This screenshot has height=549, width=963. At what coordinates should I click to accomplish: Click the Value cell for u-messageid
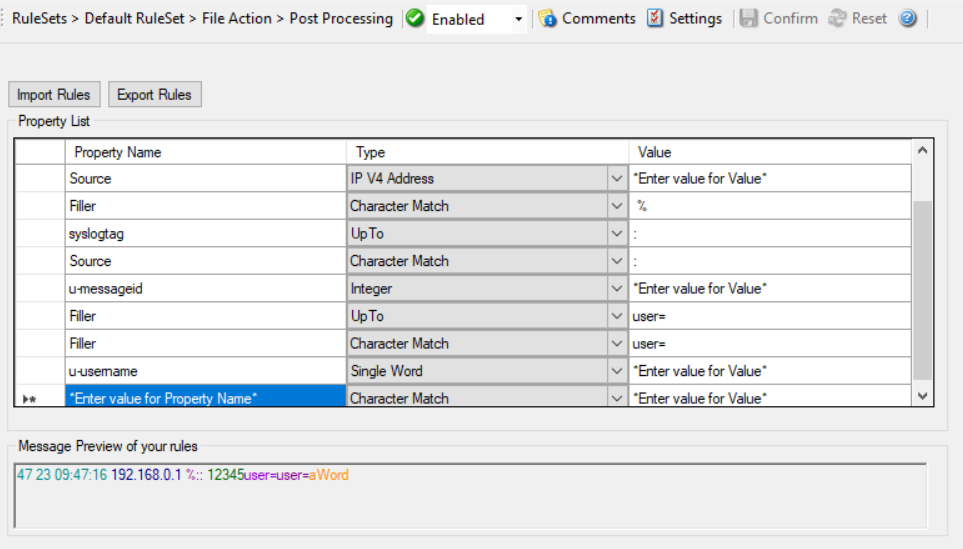[x=770, y=289]
